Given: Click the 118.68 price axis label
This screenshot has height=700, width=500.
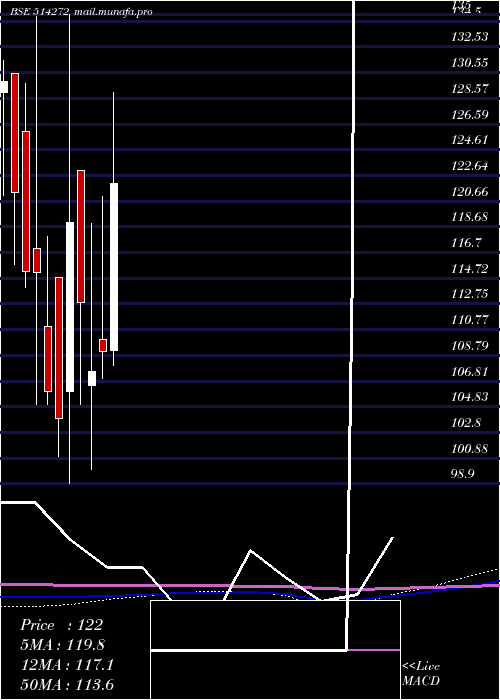Looking at the screenshot, I should tap(470, 217).
